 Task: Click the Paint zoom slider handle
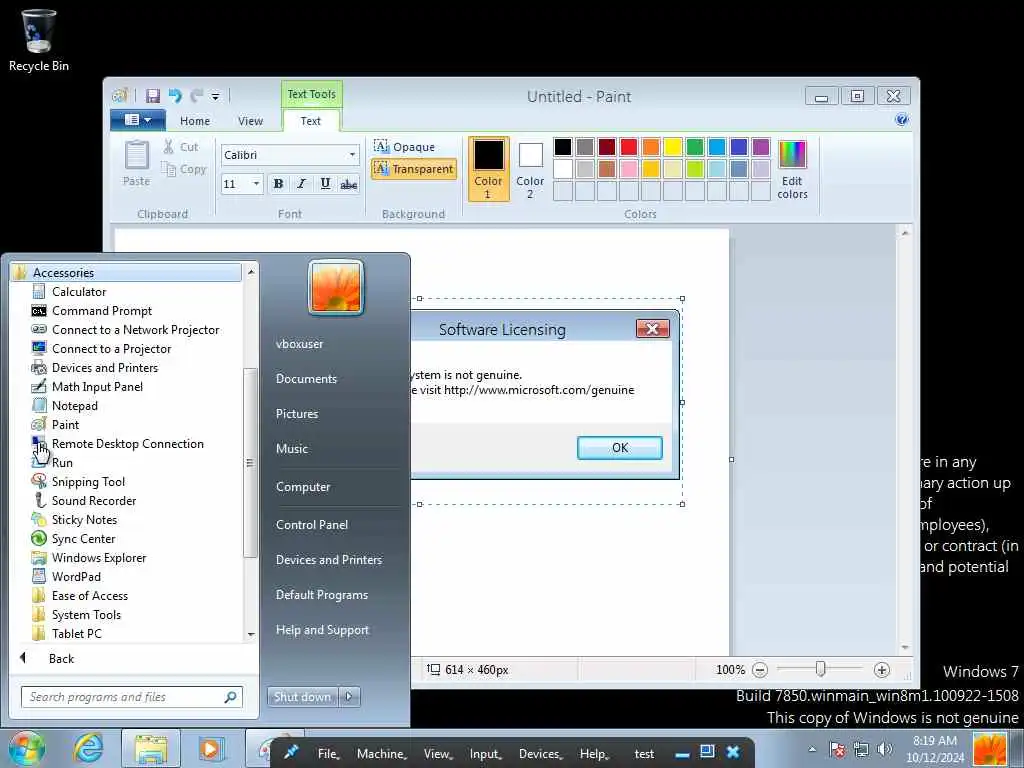point(820,669)
